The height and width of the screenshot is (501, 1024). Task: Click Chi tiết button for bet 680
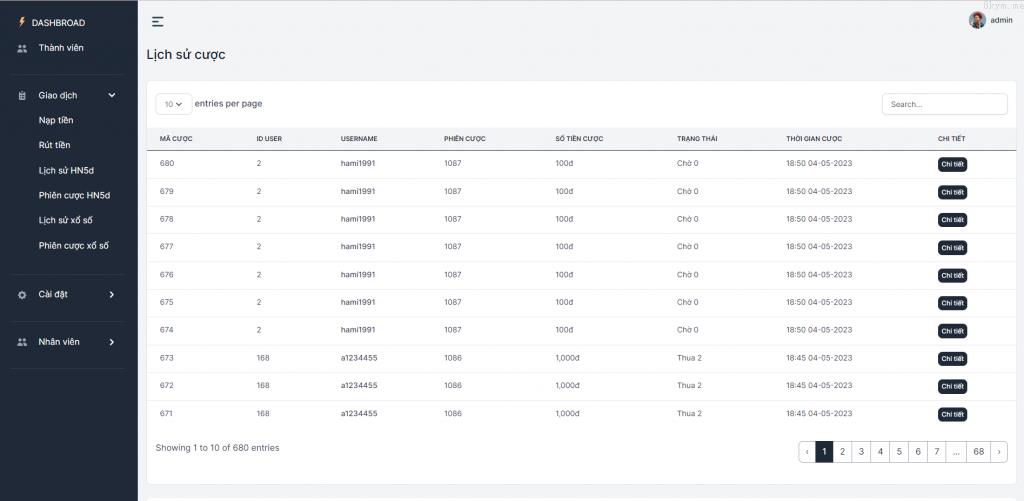click(952, 165)
